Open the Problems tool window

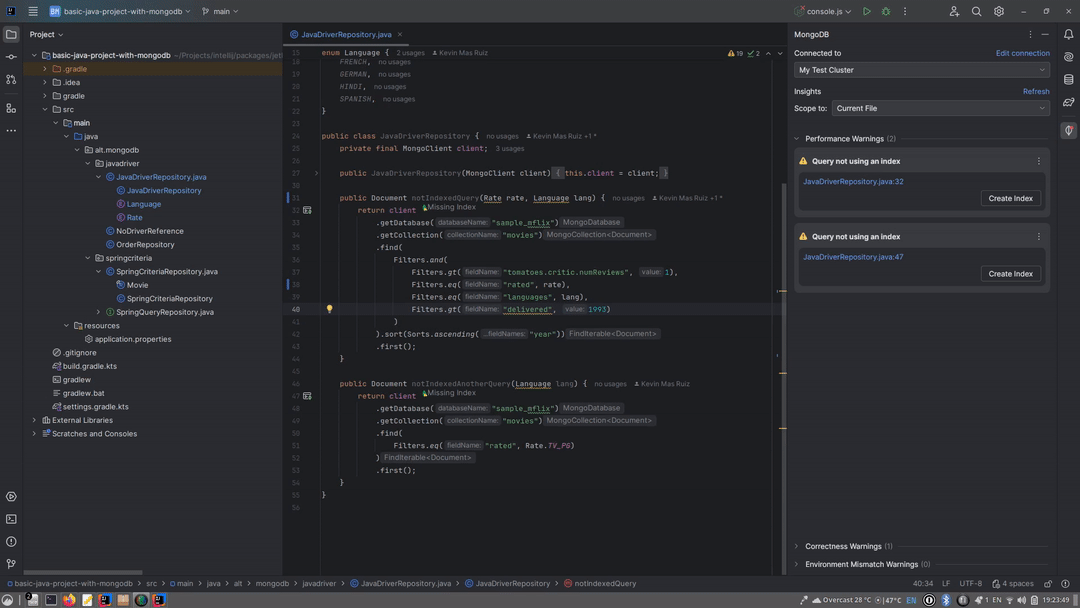pos(11,541)
